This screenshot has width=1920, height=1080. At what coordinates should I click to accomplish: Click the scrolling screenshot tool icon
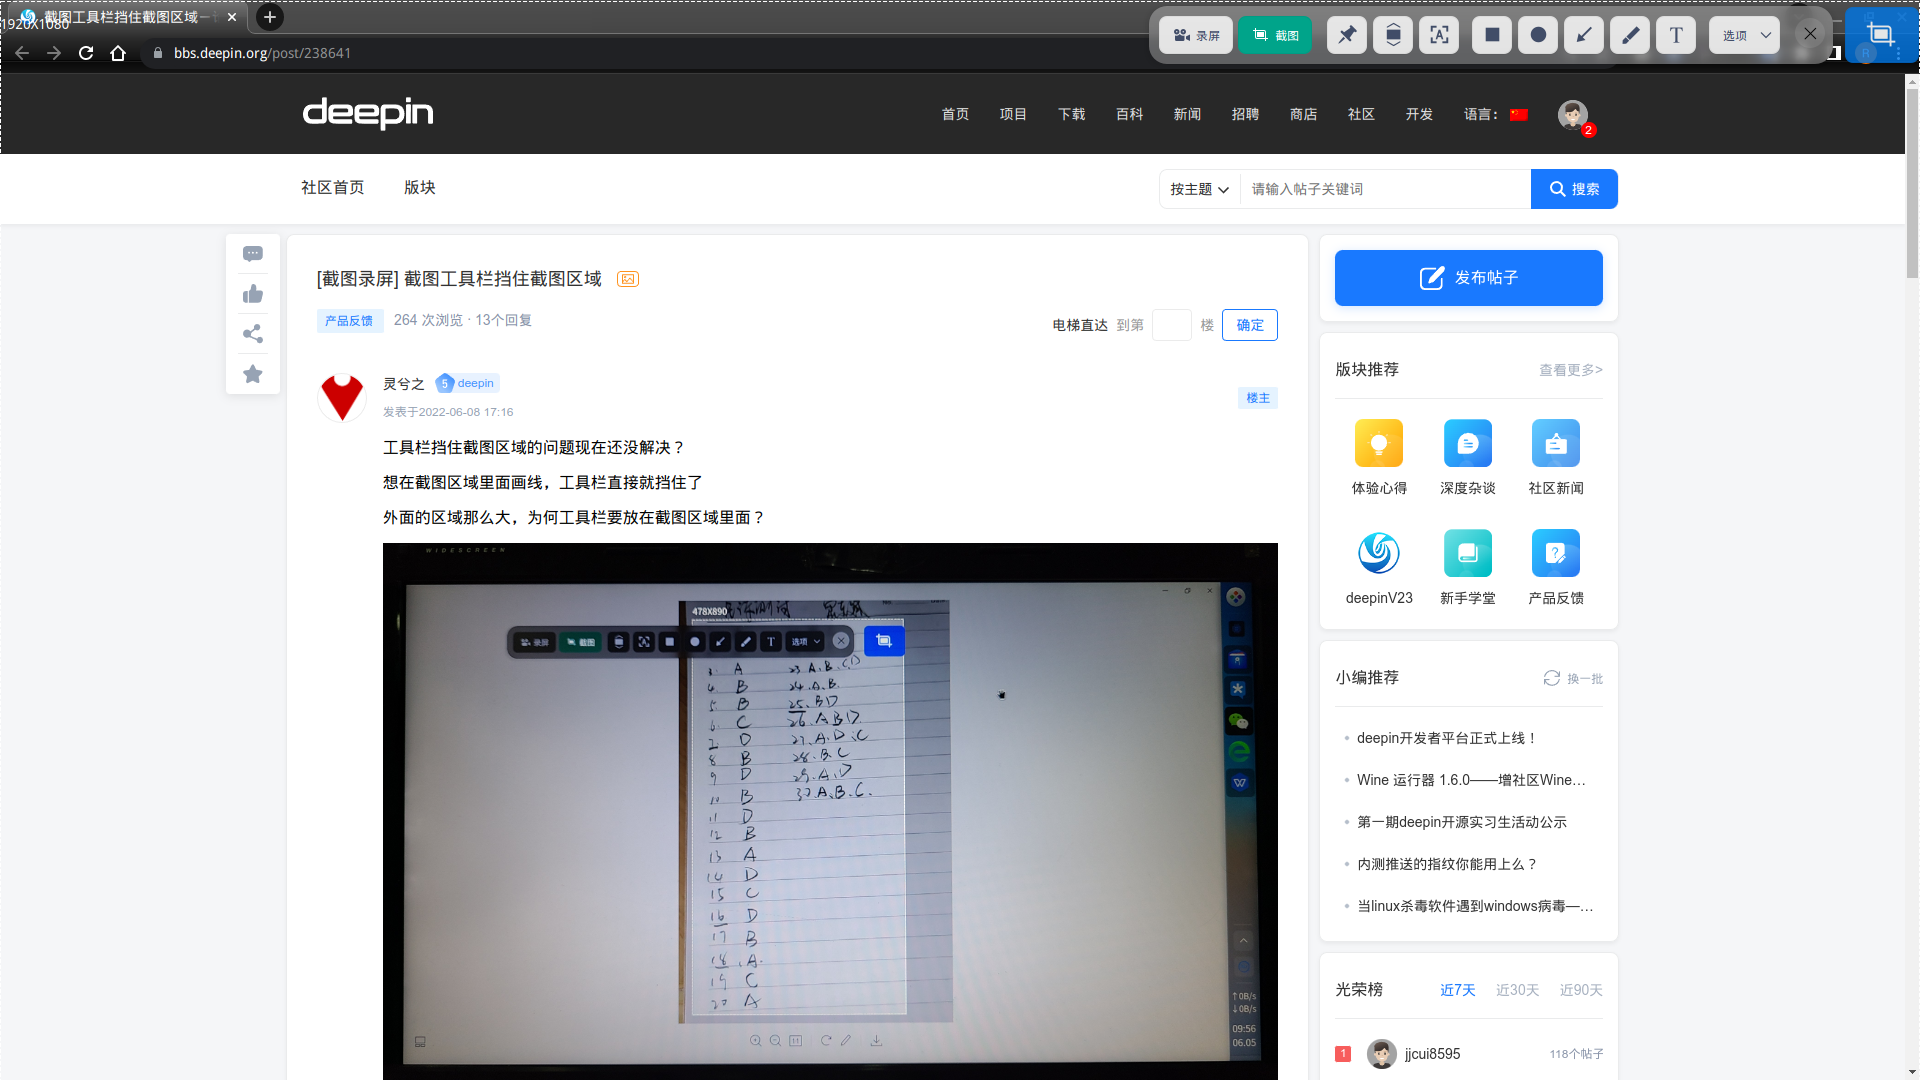(1393, 35)
